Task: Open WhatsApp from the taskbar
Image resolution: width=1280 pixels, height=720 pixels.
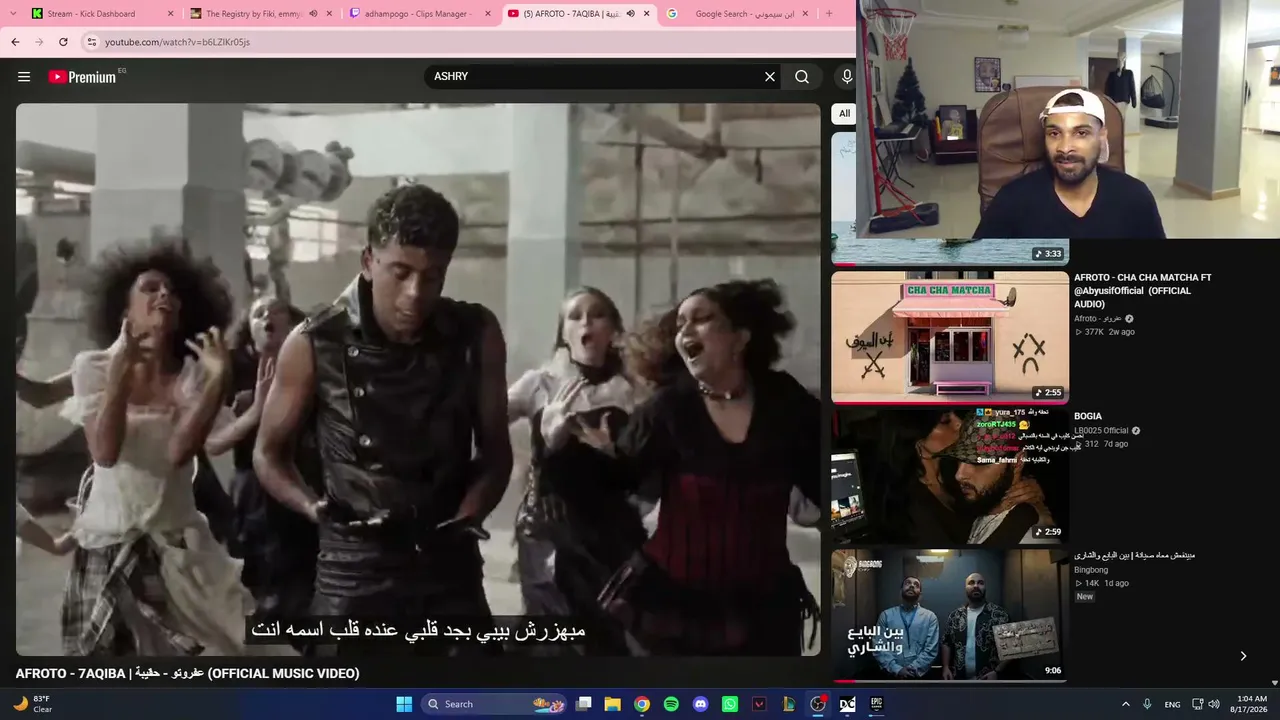Action: coord(730,704)
